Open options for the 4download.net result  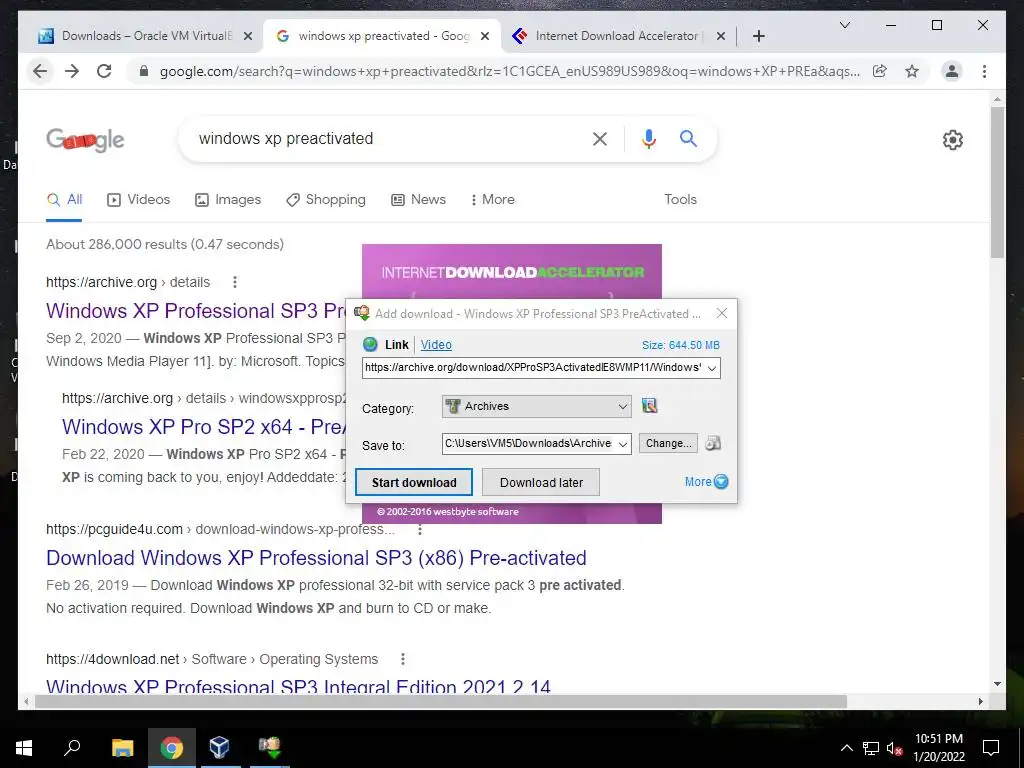pyautogui.click(x=403, y=659)
